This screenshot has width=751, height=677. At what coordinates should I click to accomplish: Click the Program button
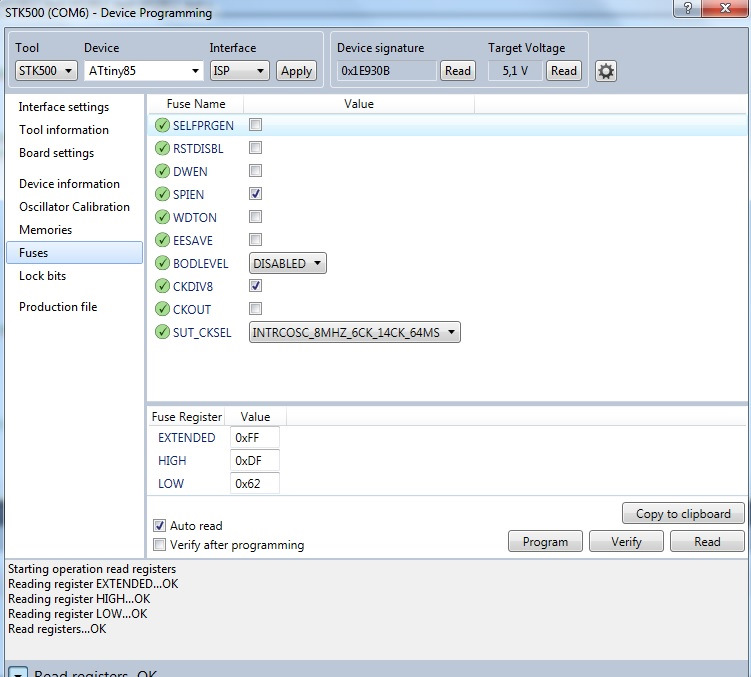[x=545, y=541]
